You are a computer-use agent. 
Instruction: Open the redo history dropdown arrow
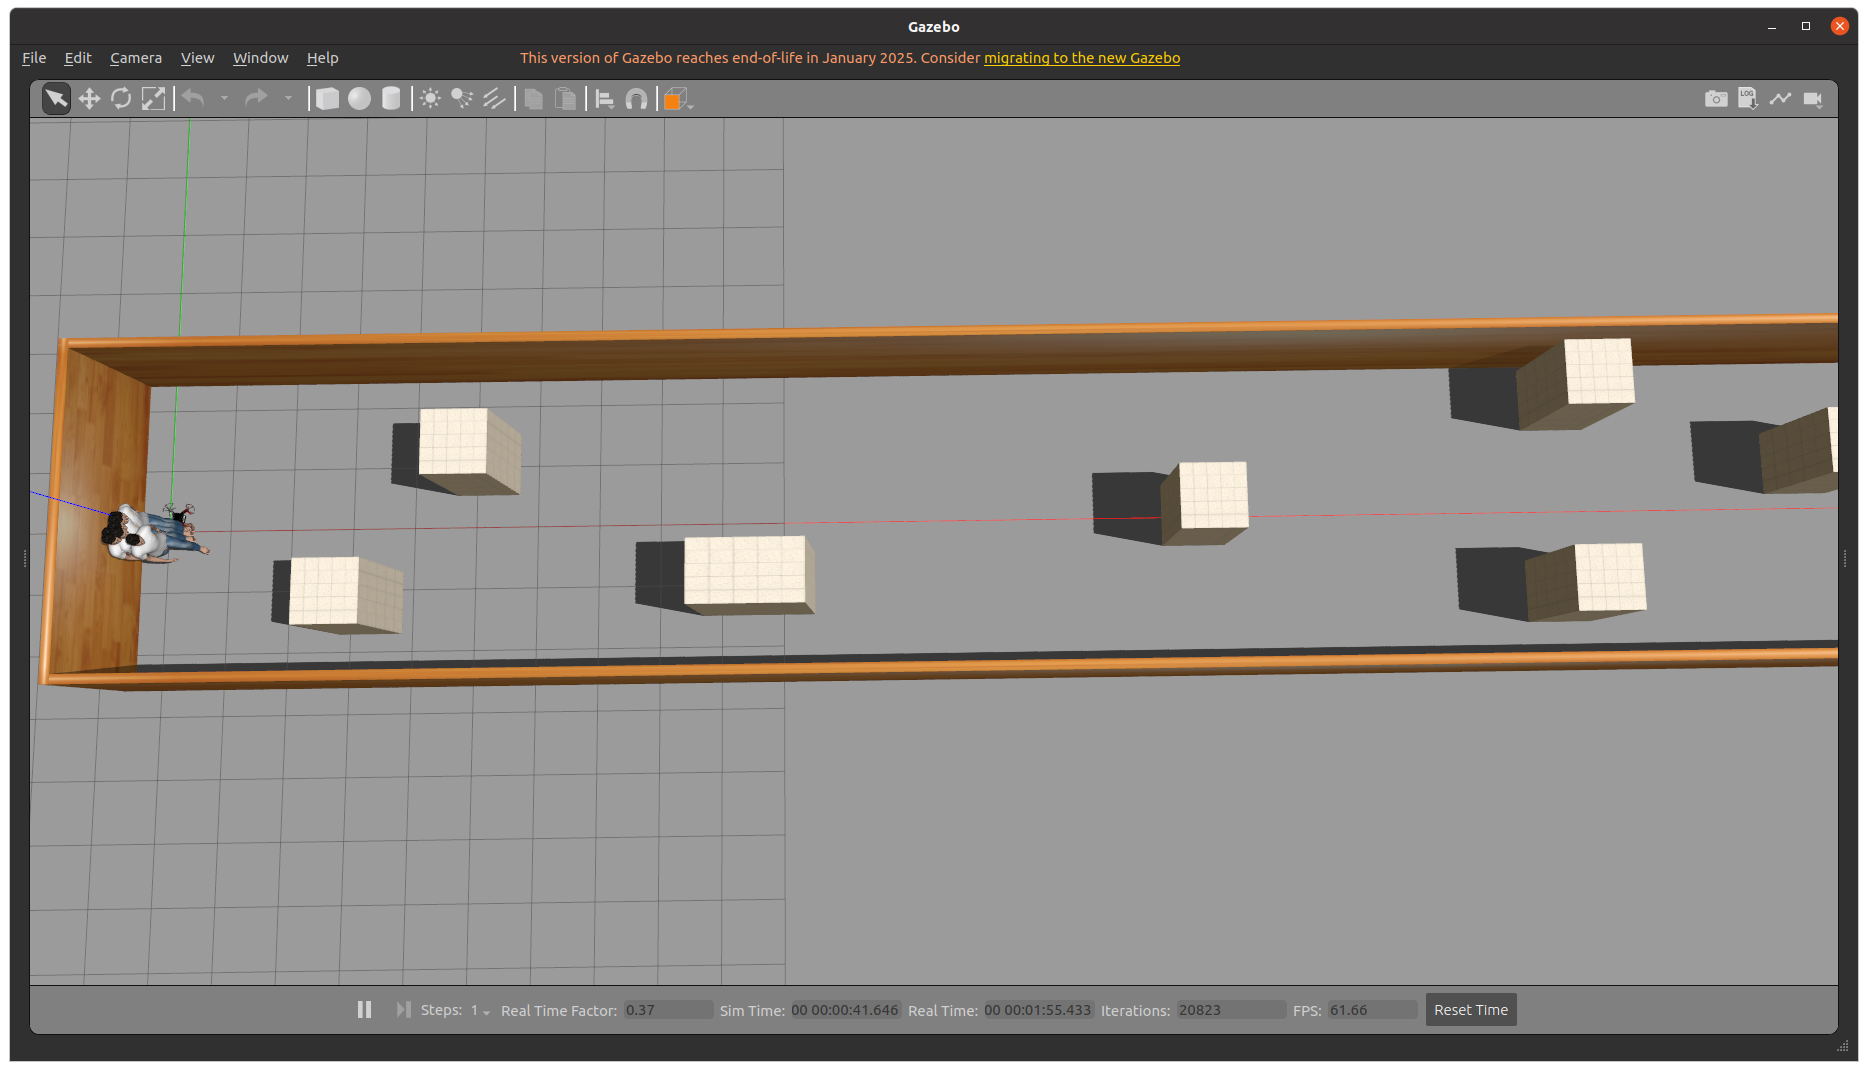pyautogui.click(x=288, y=98)
